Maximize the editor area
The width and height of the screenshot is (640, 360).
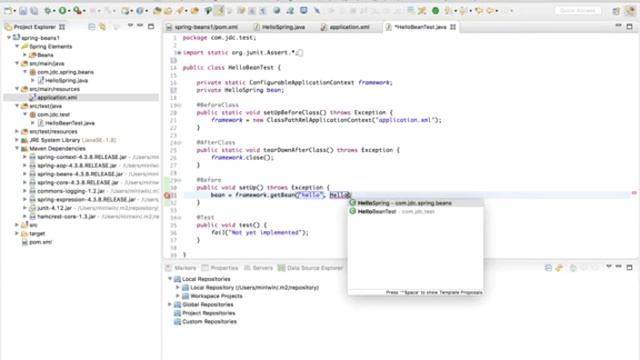[x=629, y=27]
